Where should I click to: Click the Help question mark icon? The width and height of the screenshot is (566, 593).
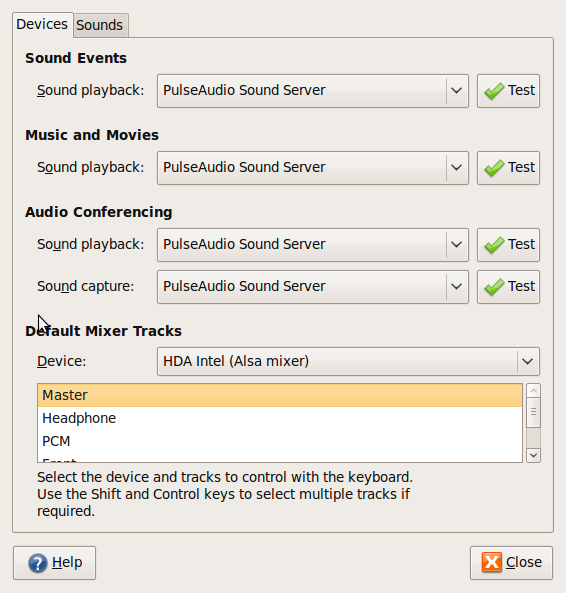click(38, 563)
